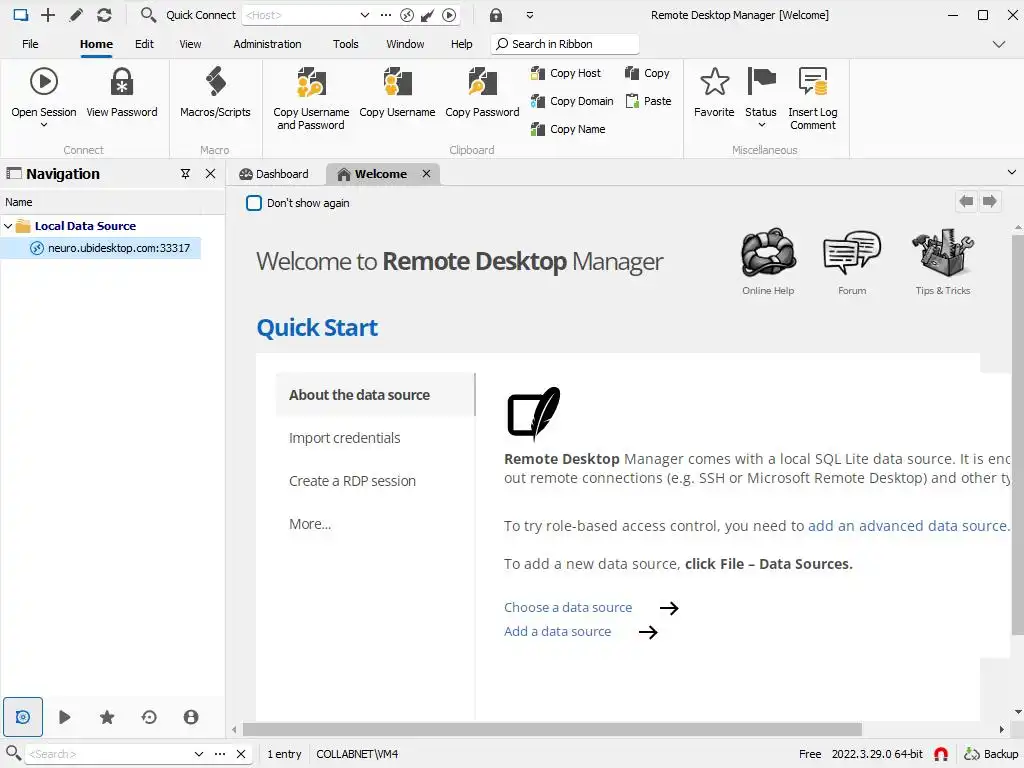Click add an advanced data source link
The width and height of the screenshot is (1024, 768).
click(x=908, y=526)
